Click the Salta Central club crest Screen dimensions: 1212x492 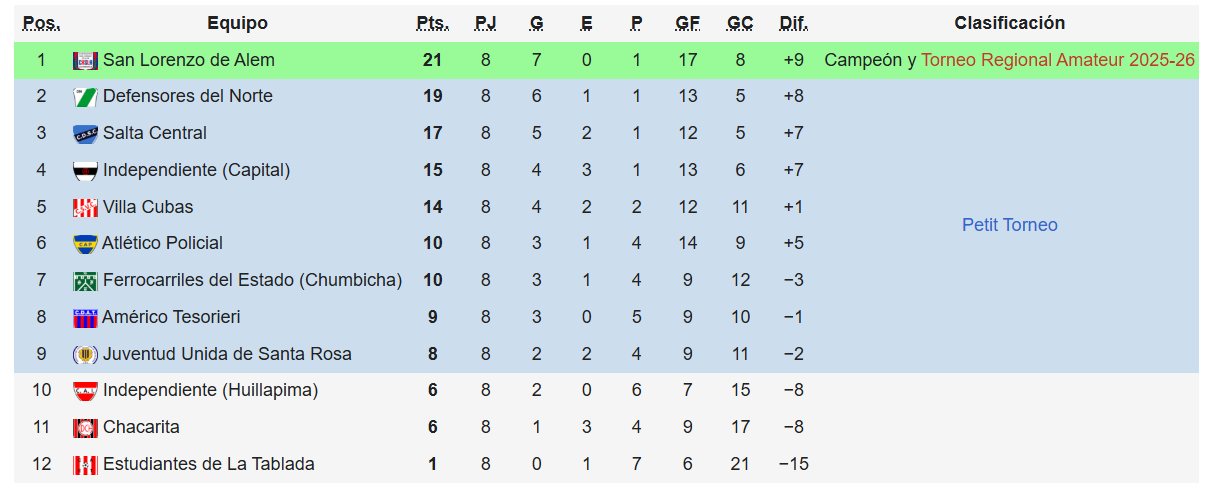tap(85, 134)
